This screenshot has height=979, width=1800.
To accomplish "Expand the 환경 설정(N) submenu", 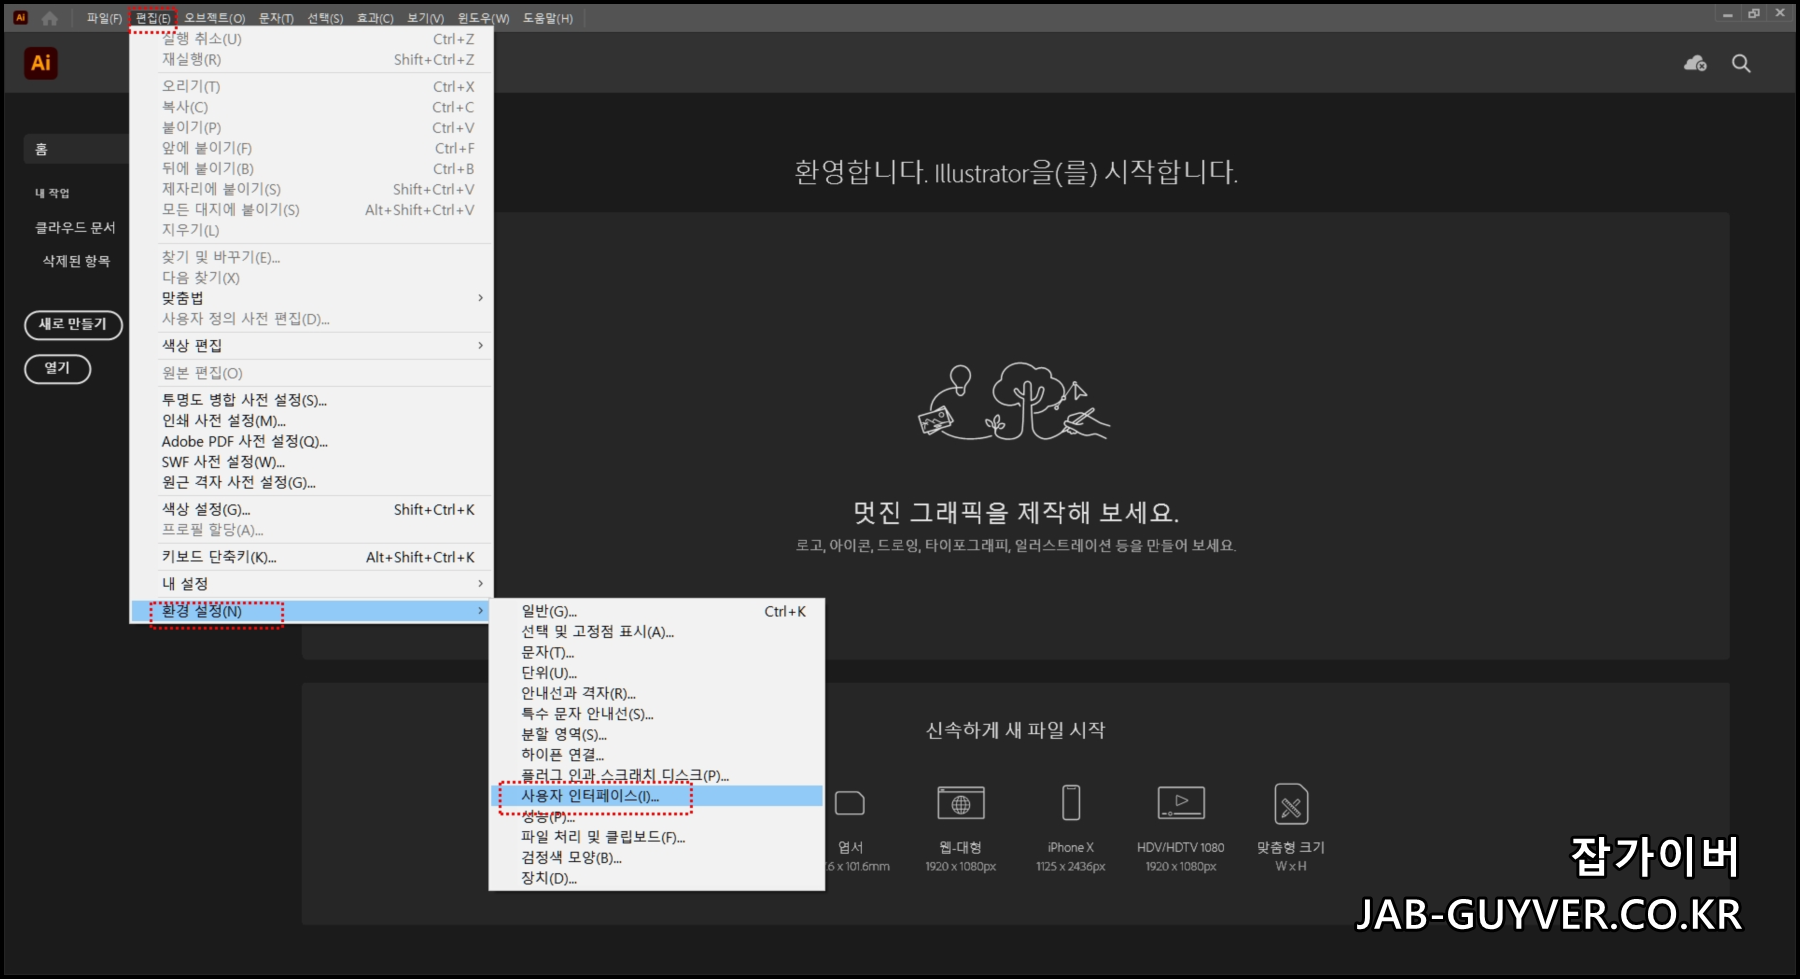I will (x=311, y=611).
